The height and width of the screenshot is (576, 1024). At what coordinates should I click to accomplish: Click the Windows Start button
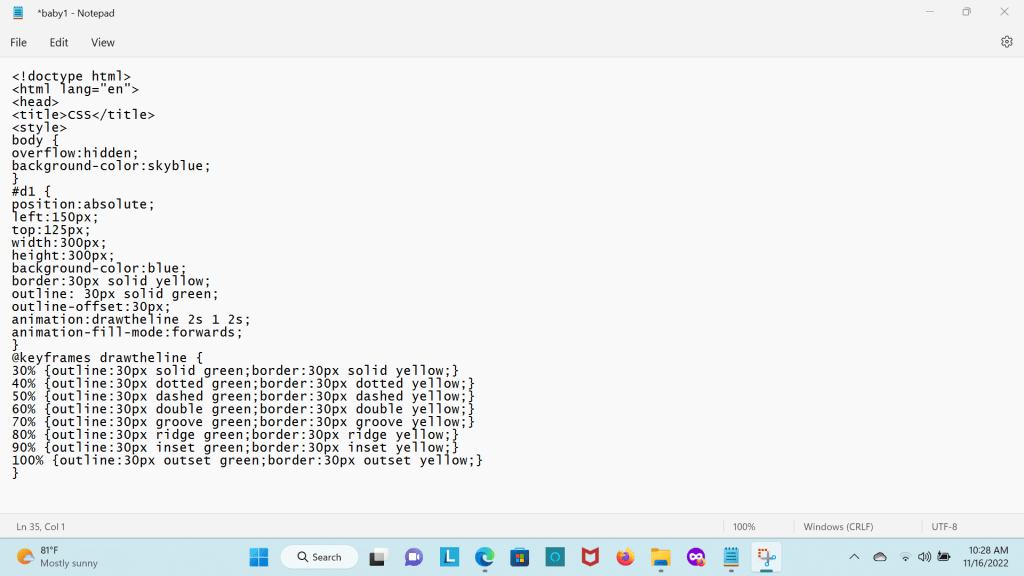(259, 557)
